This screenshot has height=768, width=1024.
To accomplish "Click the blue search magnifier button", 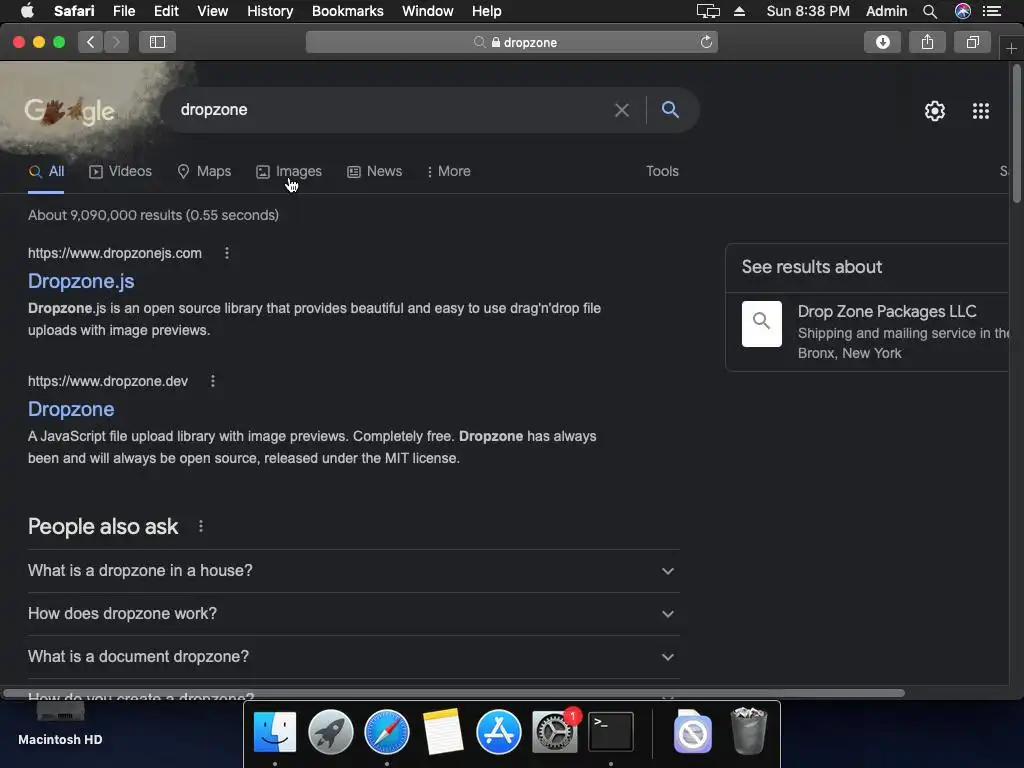I will (x=670, y=110).
